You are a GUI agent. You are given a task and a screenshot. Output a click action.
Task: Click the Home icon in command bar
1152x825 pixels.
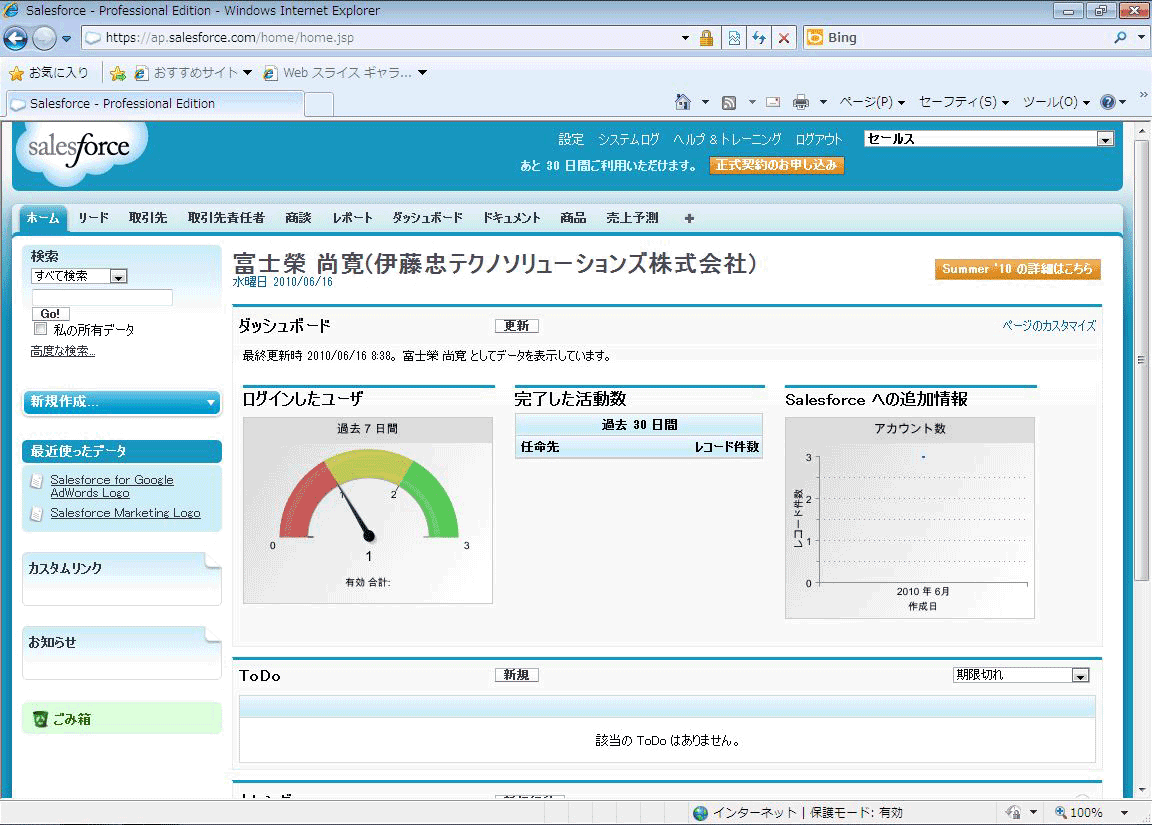[683, 102]
